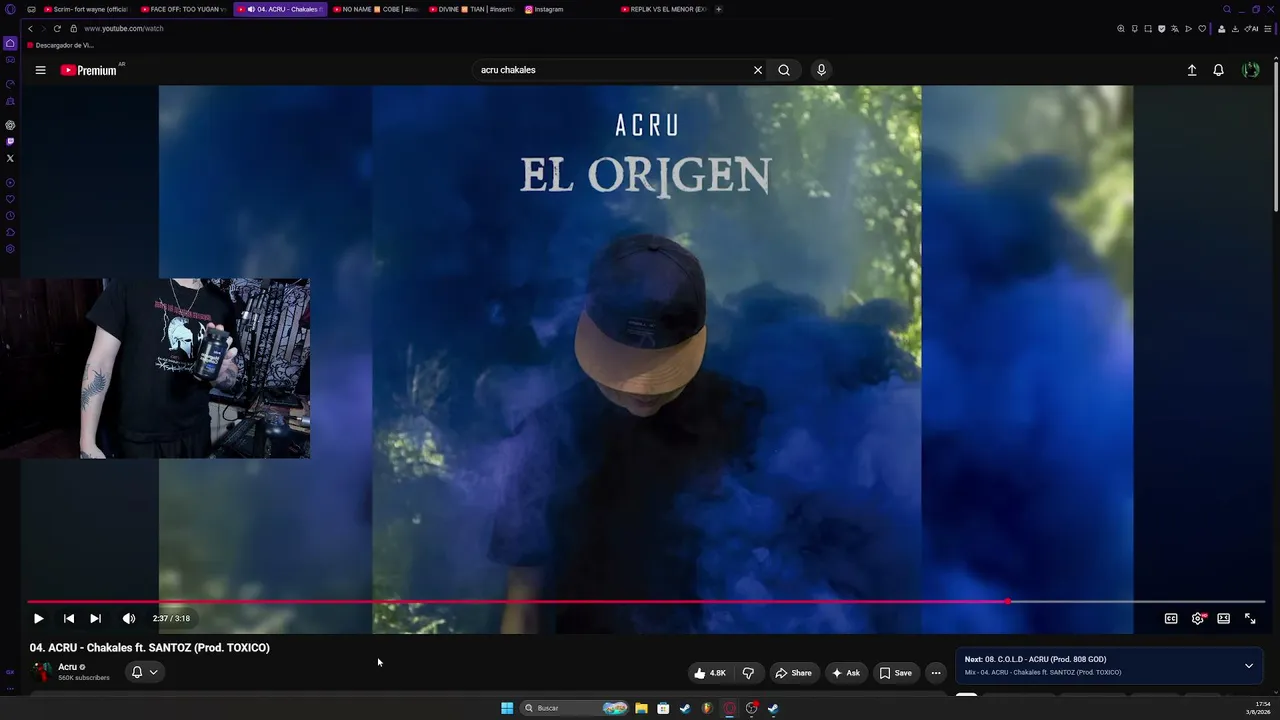Viewport: 1280px width, 720px height.
Task: Open the X (Twitter) sidebar icon
Action: coord(10,158)
